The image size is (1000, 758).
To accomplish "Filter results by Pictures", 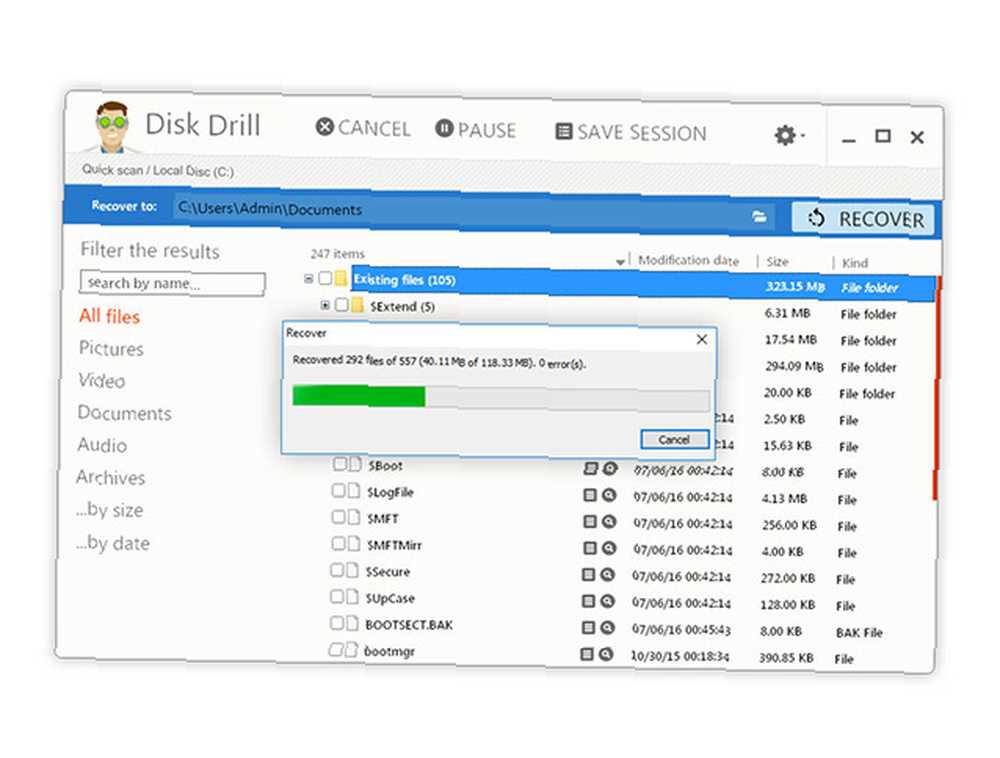I will [x=111, y=348].
